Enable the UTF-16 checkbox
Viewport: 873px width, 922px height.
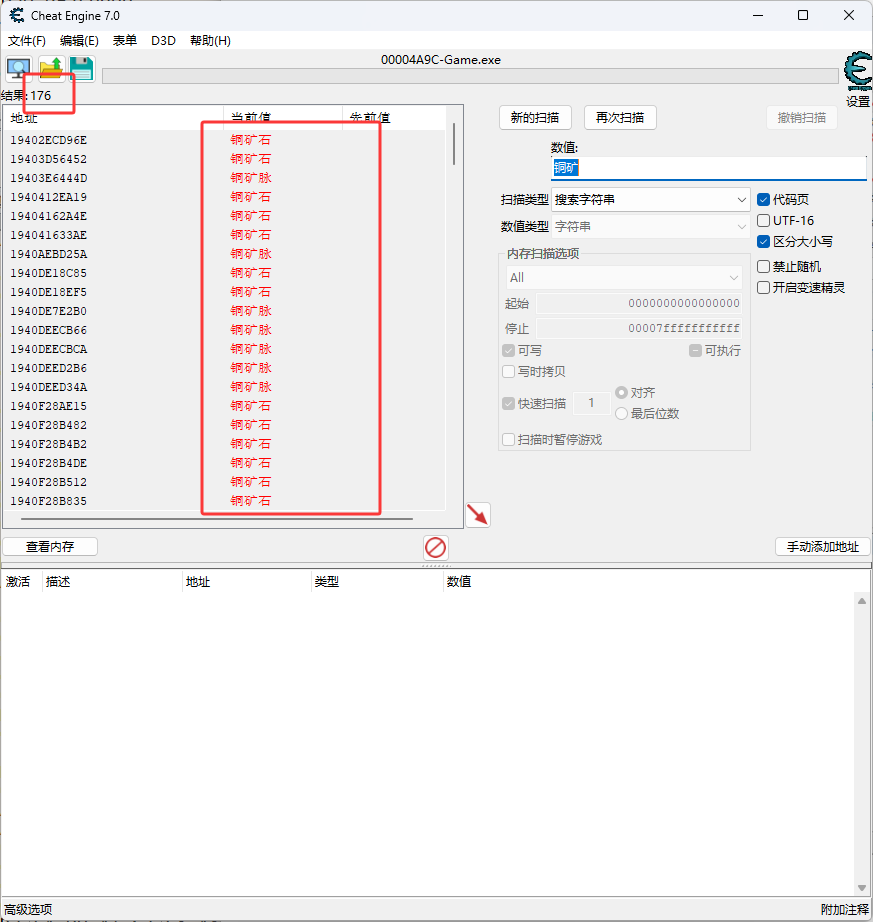tap(764, 221)
